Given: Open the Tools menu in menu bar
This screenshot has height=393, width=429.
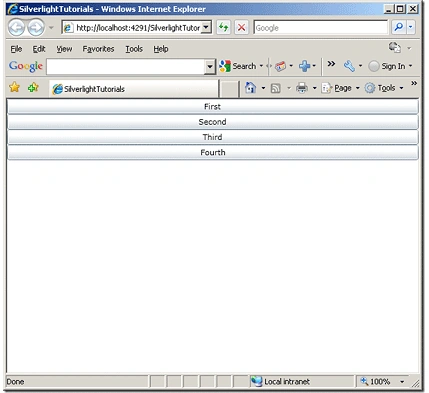Looking at the screenshot, I should click(134, 49).
